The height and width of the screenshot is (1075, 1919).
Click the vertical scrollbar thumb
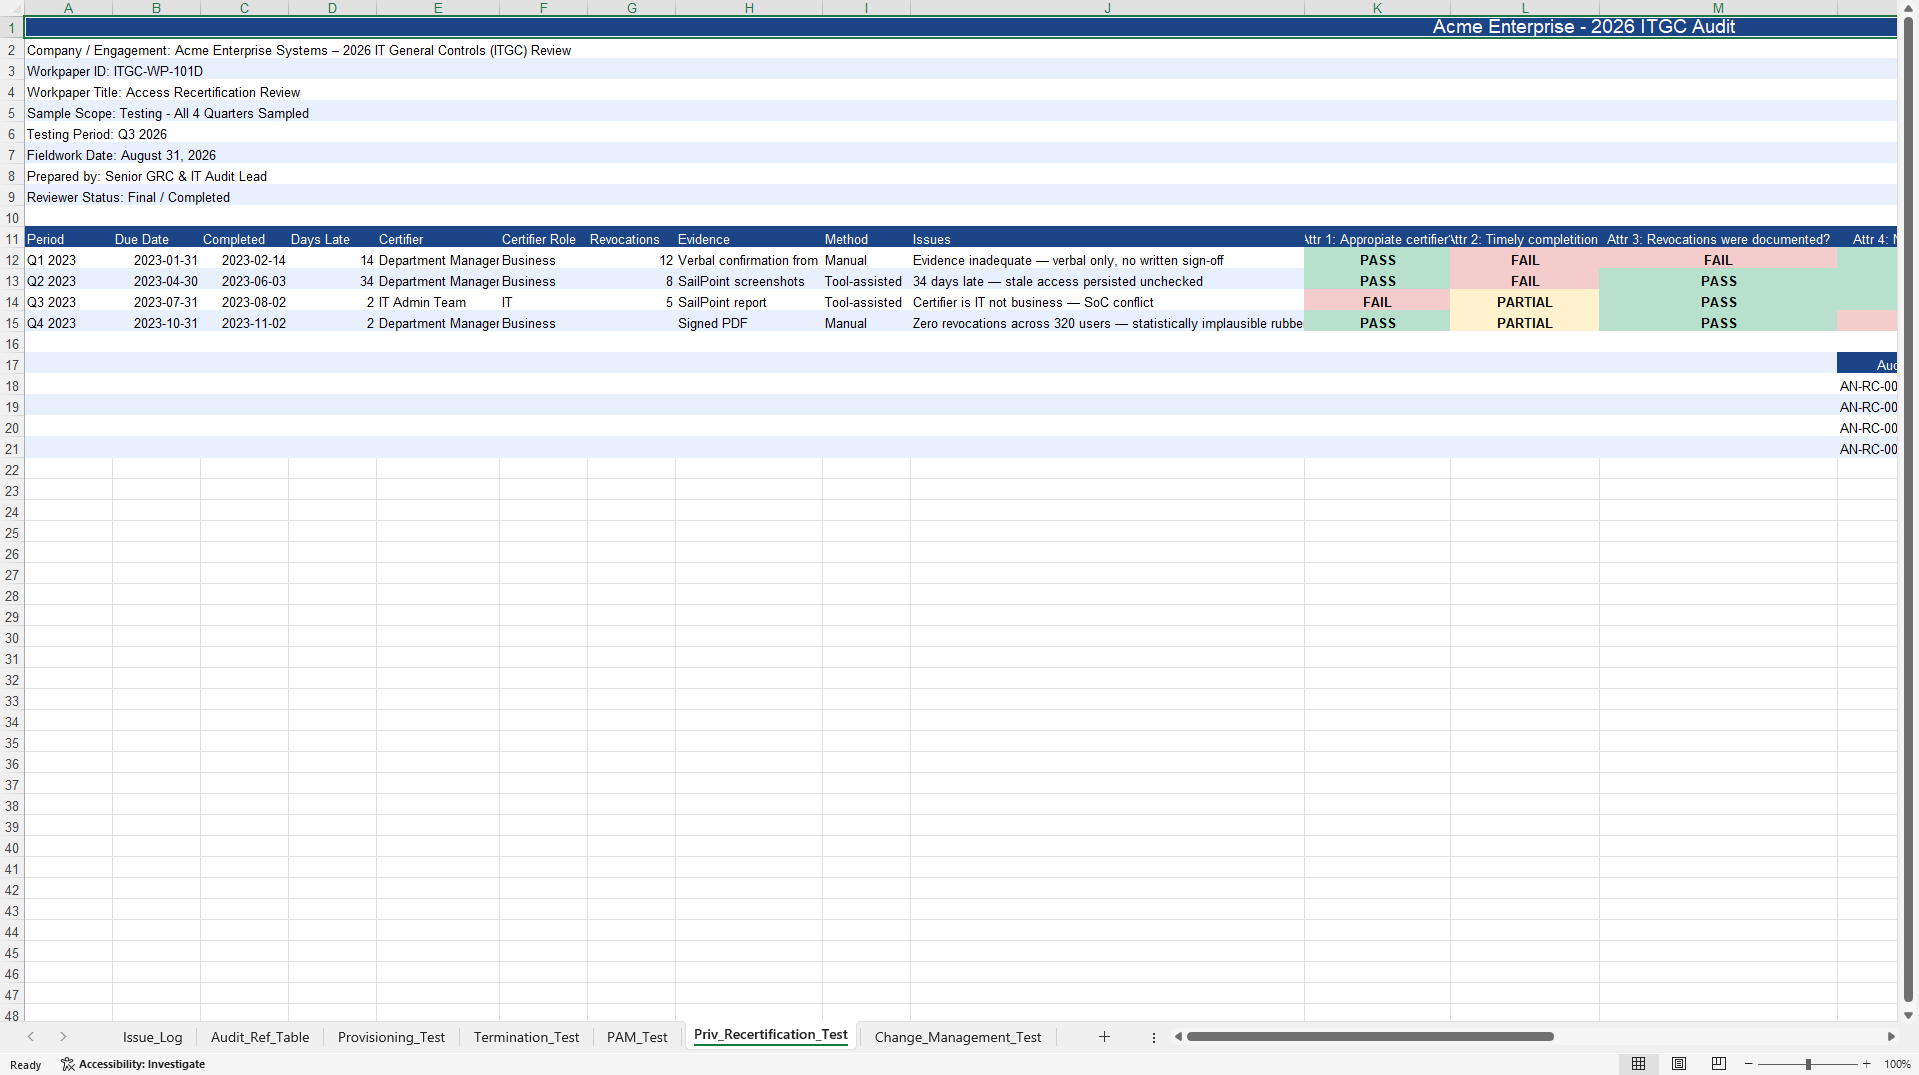[1908, 509]
